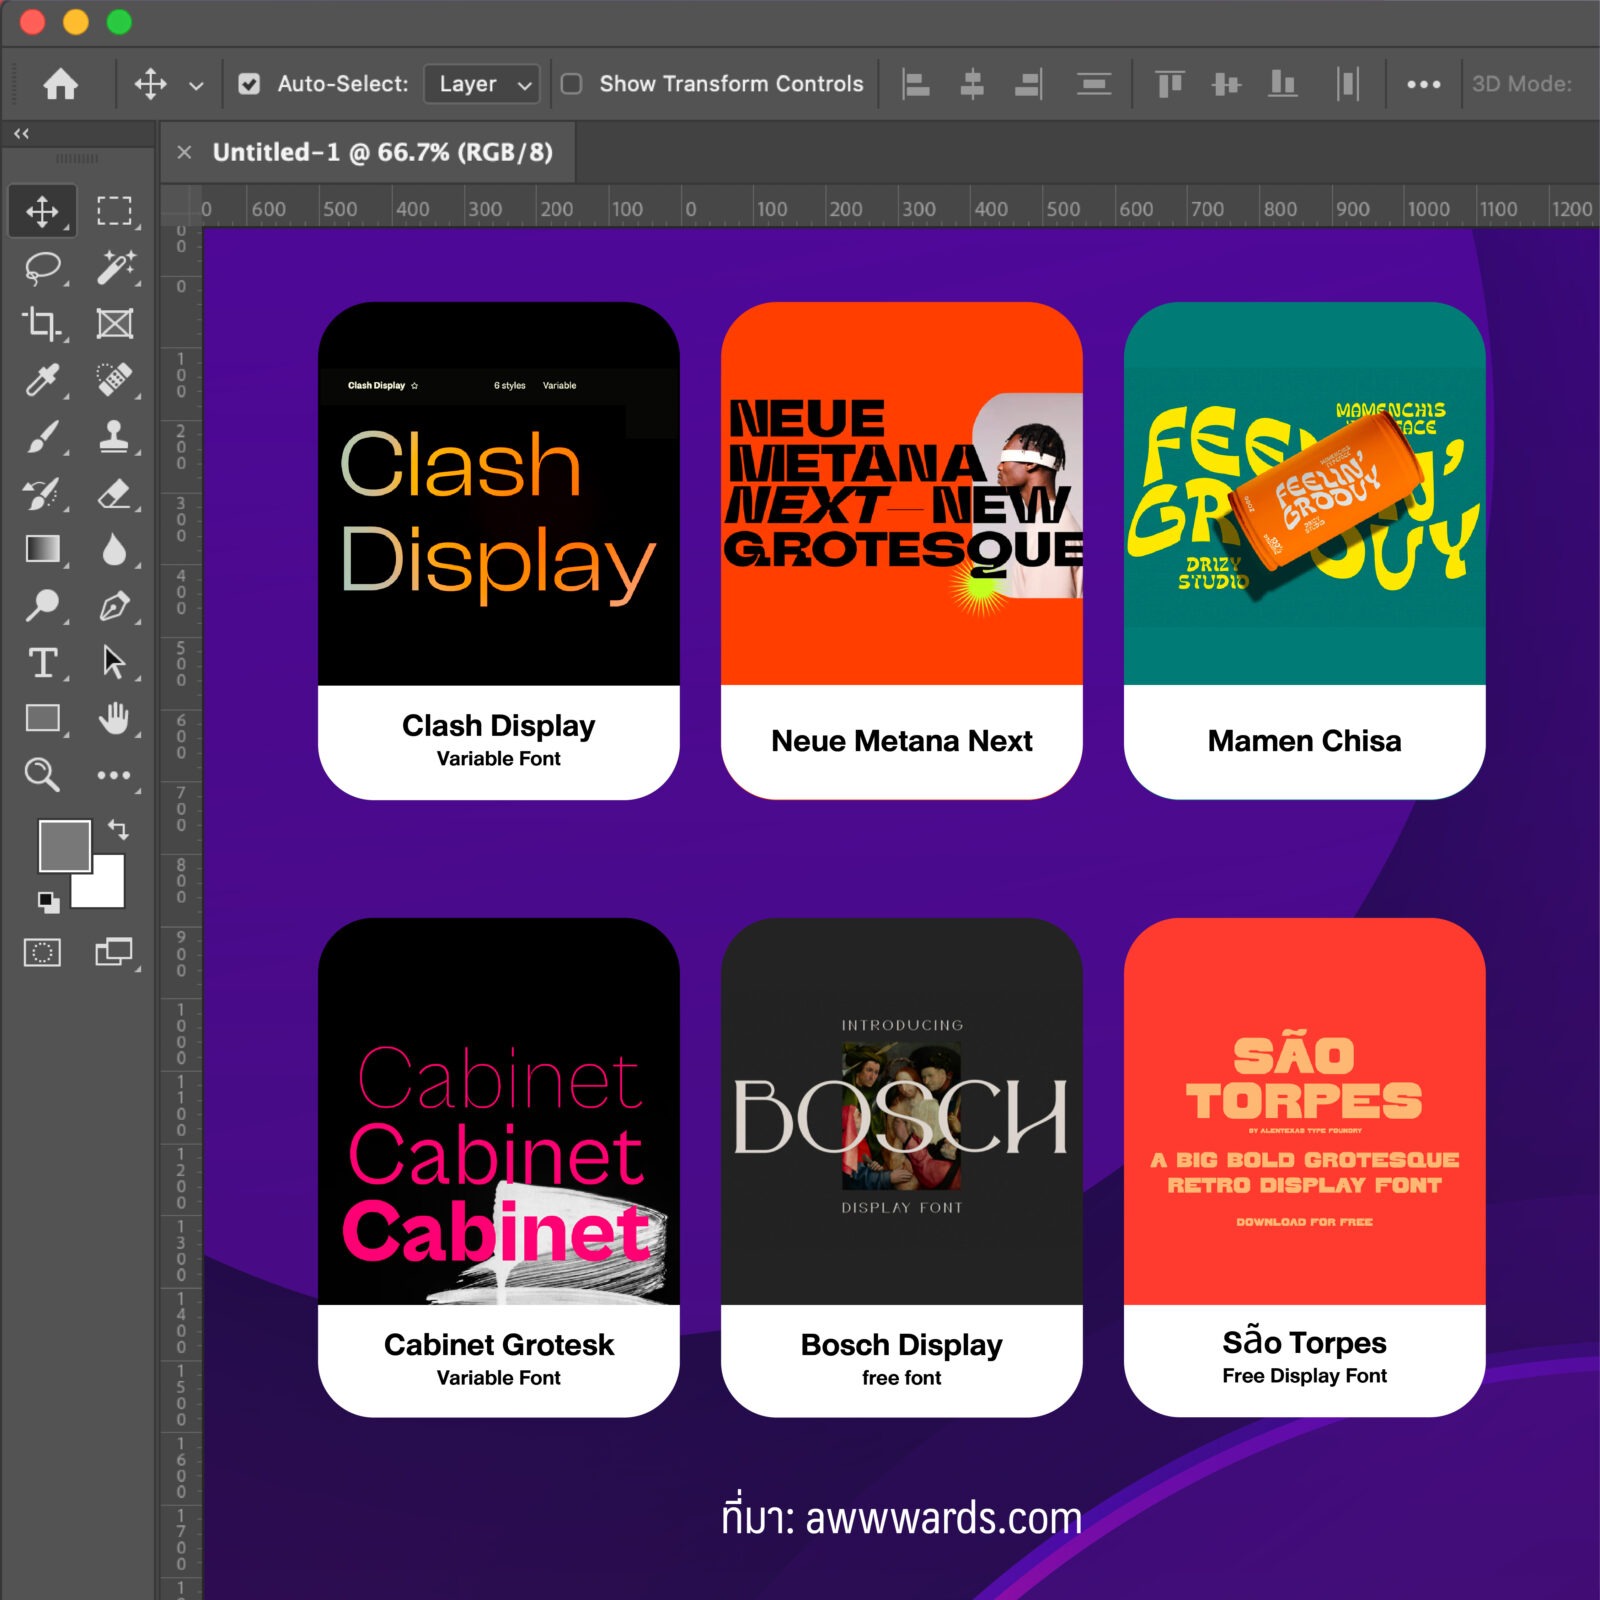Swap foreground and background colors

[118, 829]
